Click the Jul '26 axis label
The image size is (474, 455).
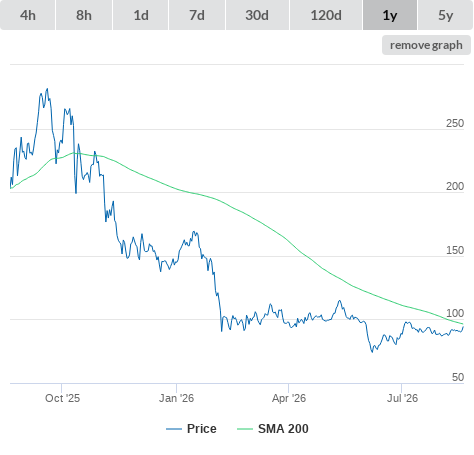[x=402, y=398]
